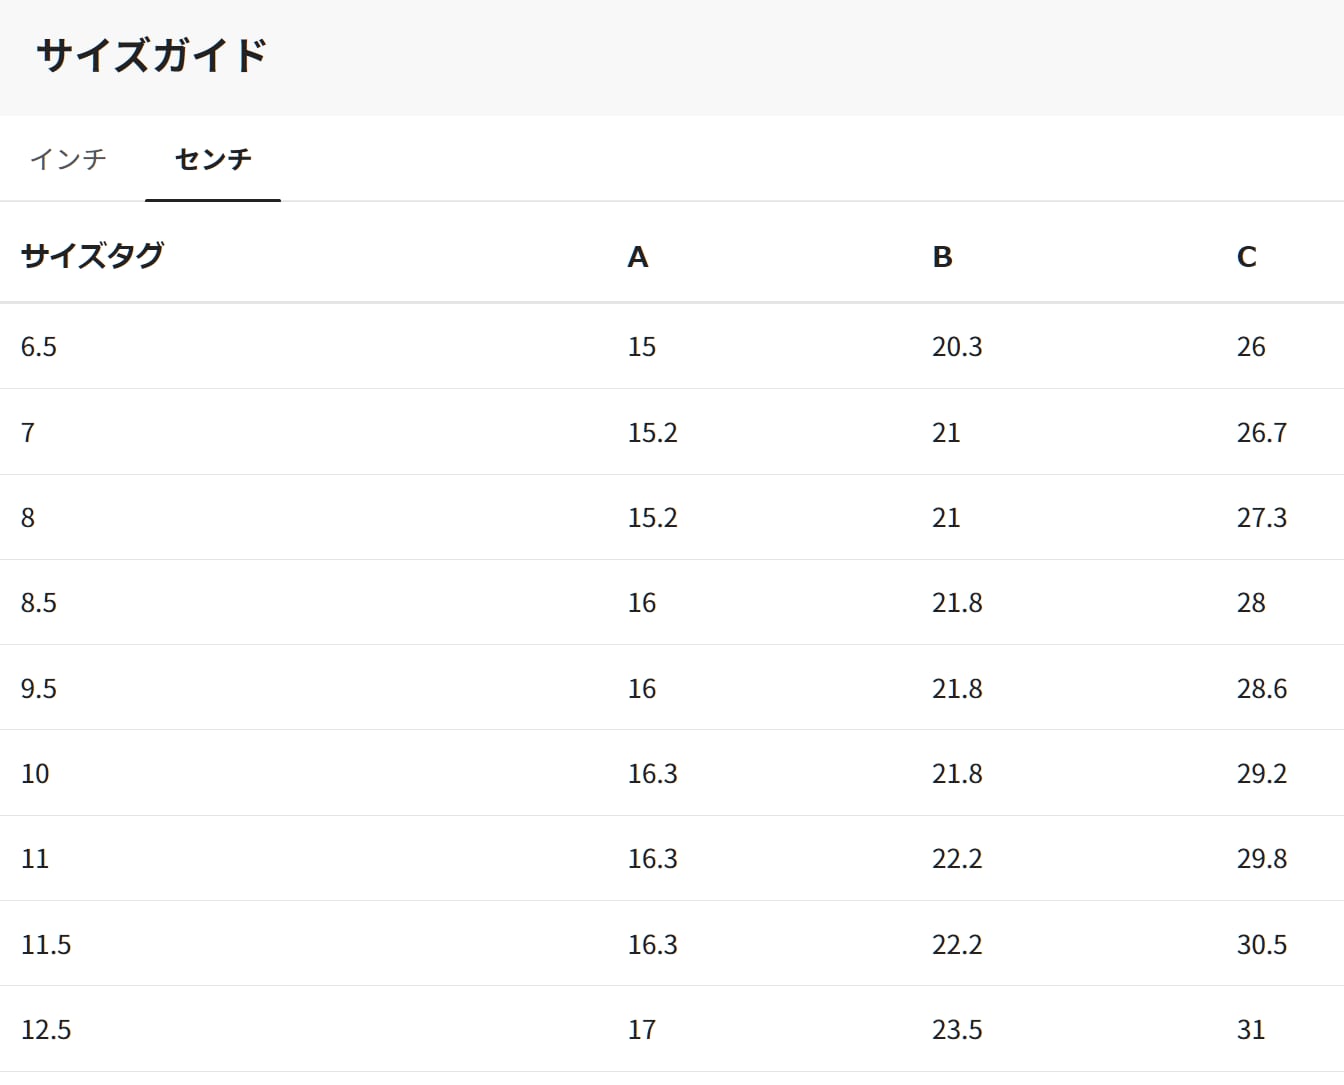Screen dimensions: 1344x1085
Task: Click column header A
Action: (x=638, y=257)
